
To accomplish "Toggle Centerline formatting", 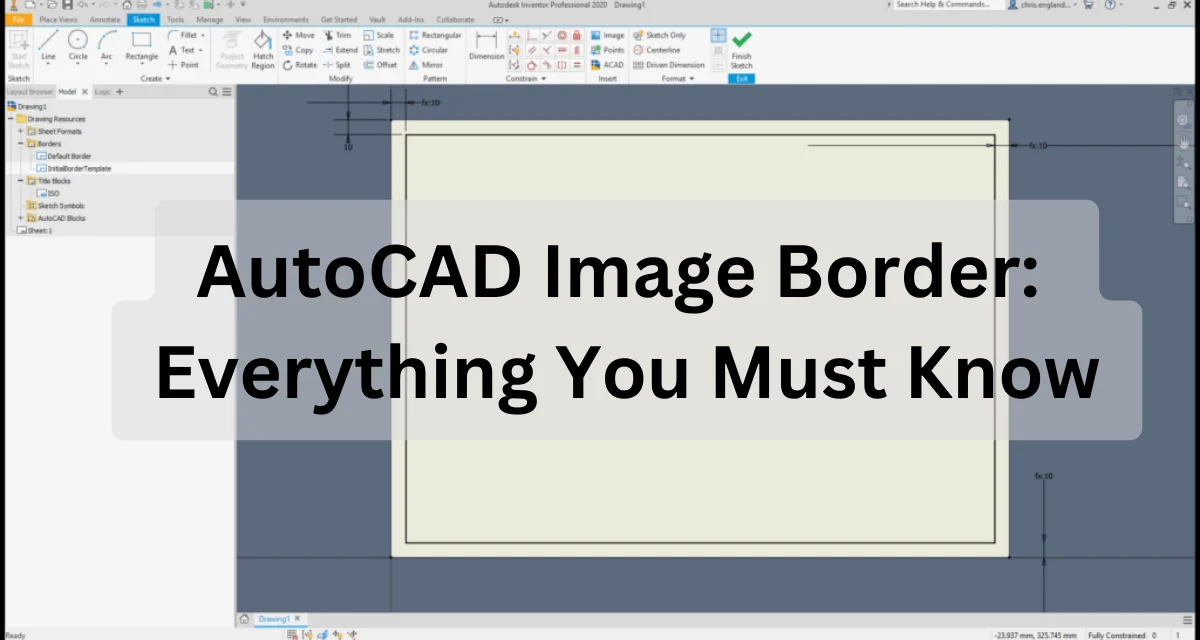I will (x=657, y=49).
